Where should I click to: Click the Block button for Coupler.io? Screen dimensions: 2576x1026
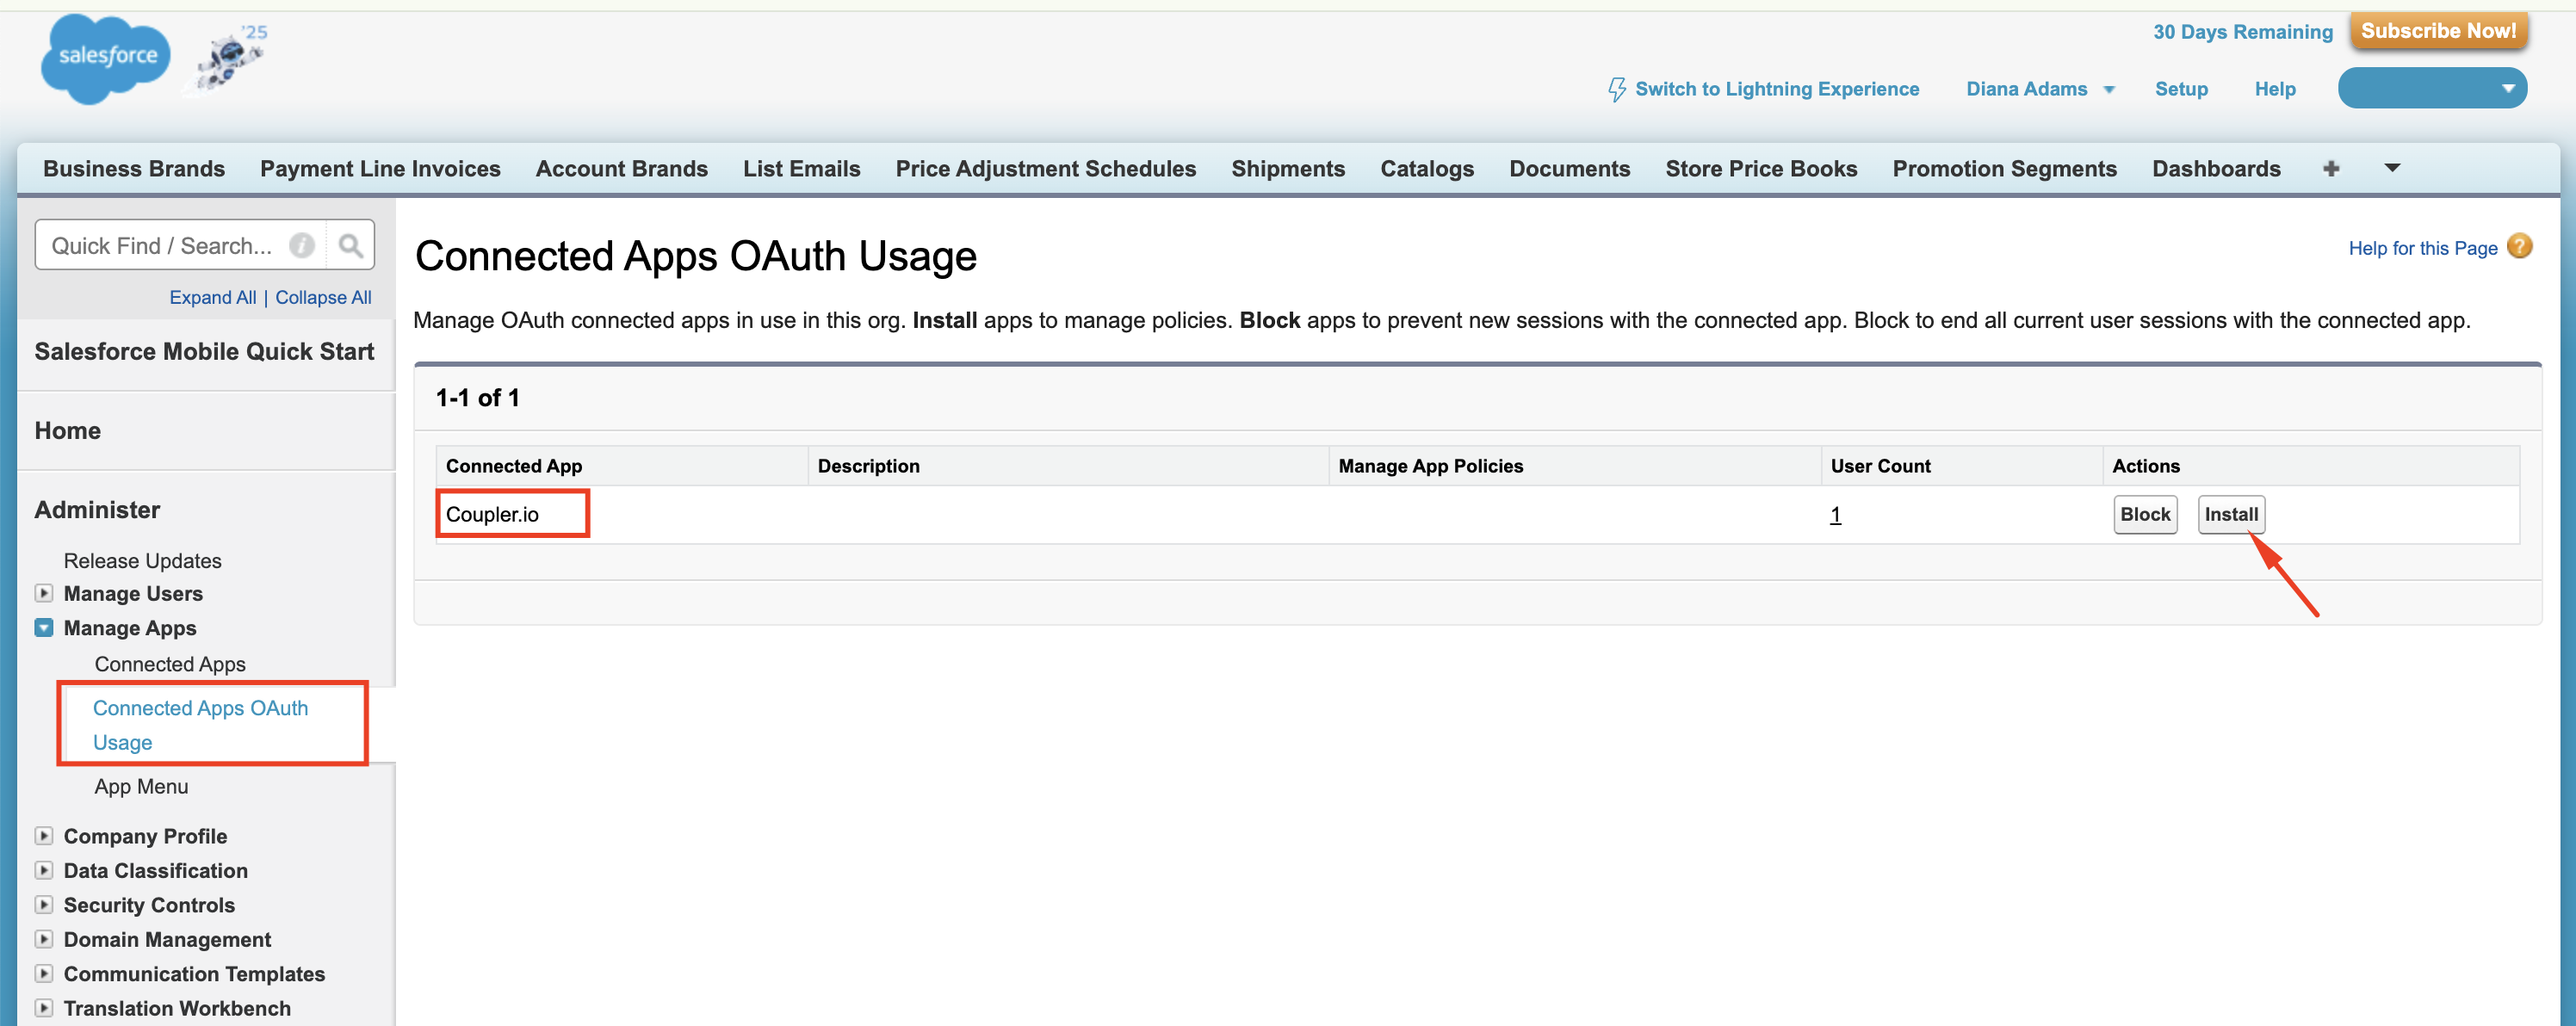[2145, 514]
